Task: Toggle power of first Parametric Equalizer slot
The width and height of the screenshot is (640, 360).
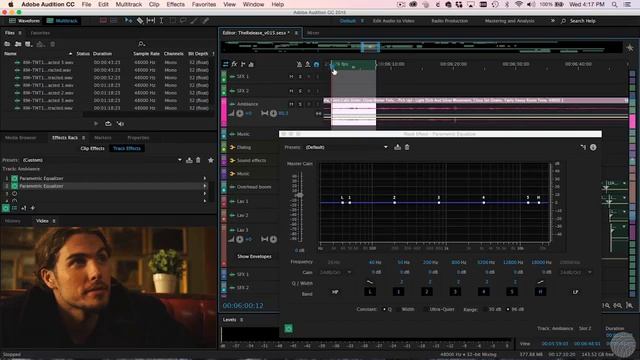Action: (x=15, y=178)
